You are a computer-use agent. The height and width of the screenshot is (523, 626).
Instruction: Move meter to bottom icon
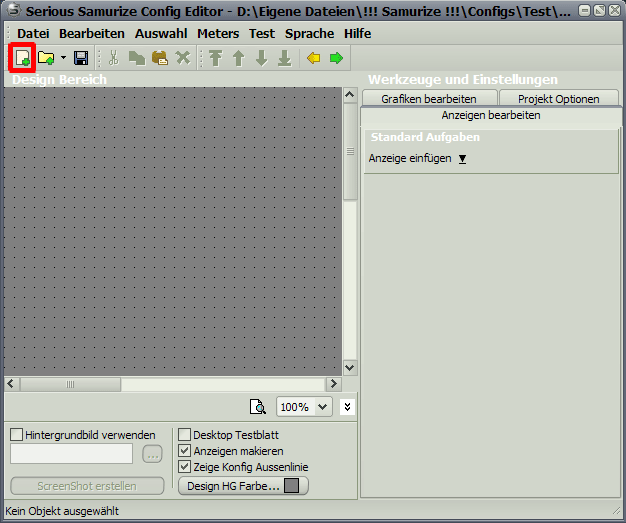point(285,58)
